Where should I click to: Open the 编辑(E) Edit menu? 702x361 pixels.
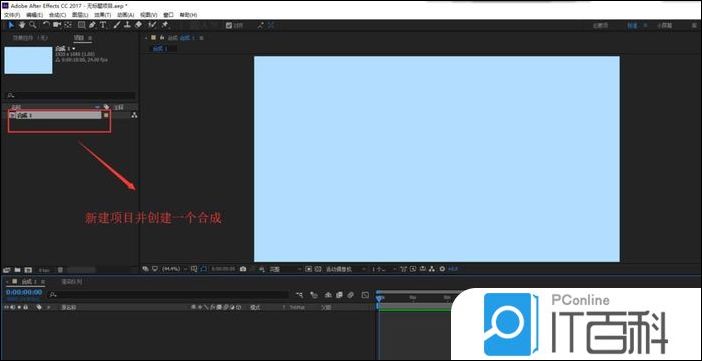coord(34,15)
